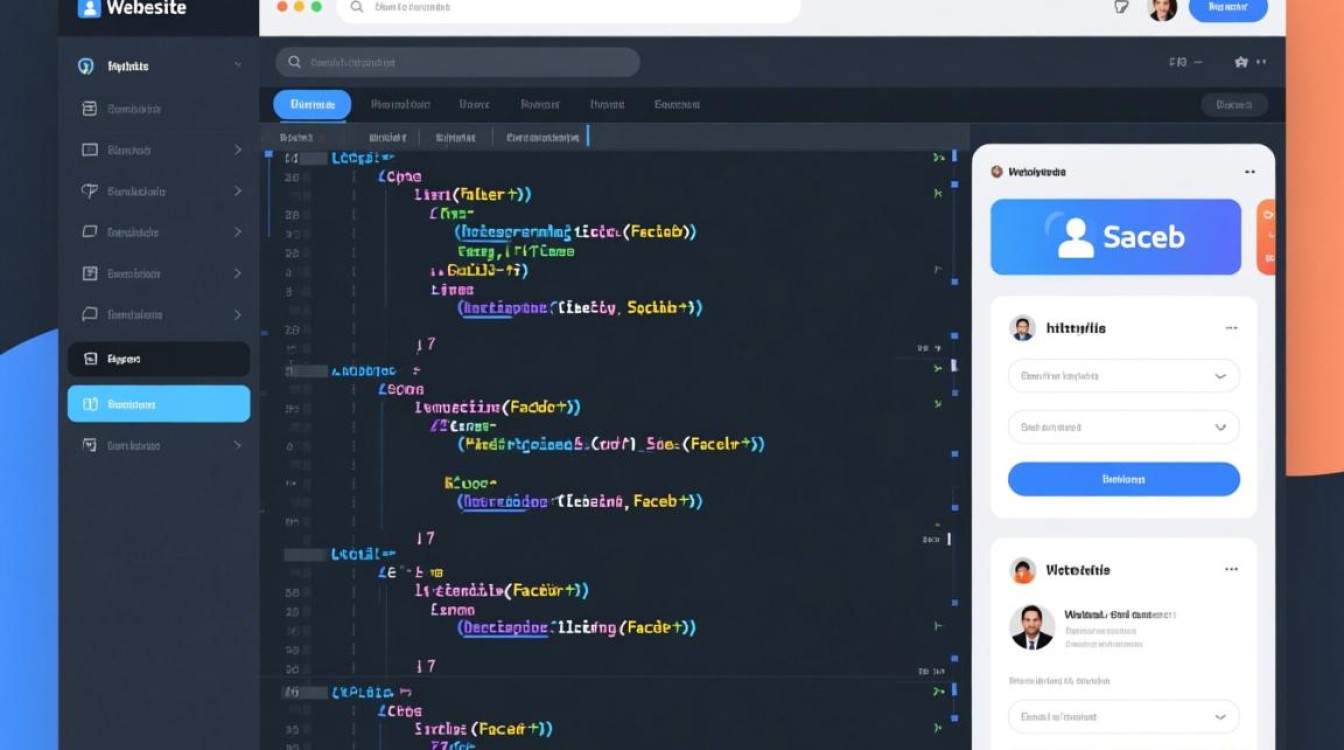Click the Webesite brand name text
Image resolution: width=1344 pixels, height=750 pixels.
tap(145, 8)
